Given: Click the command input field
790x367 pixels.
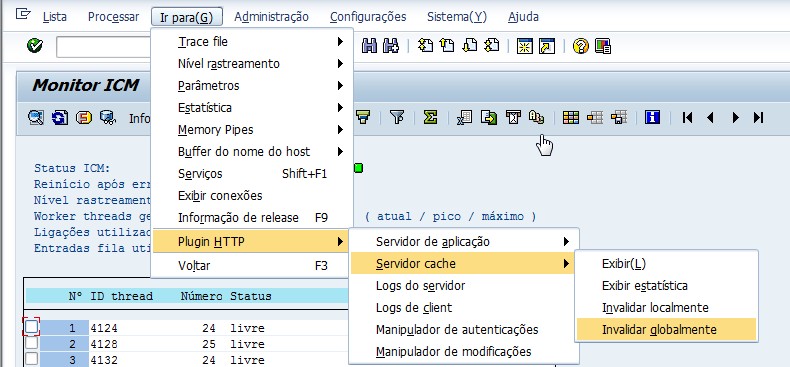Looking at the screenshot, I should (104, 47).
